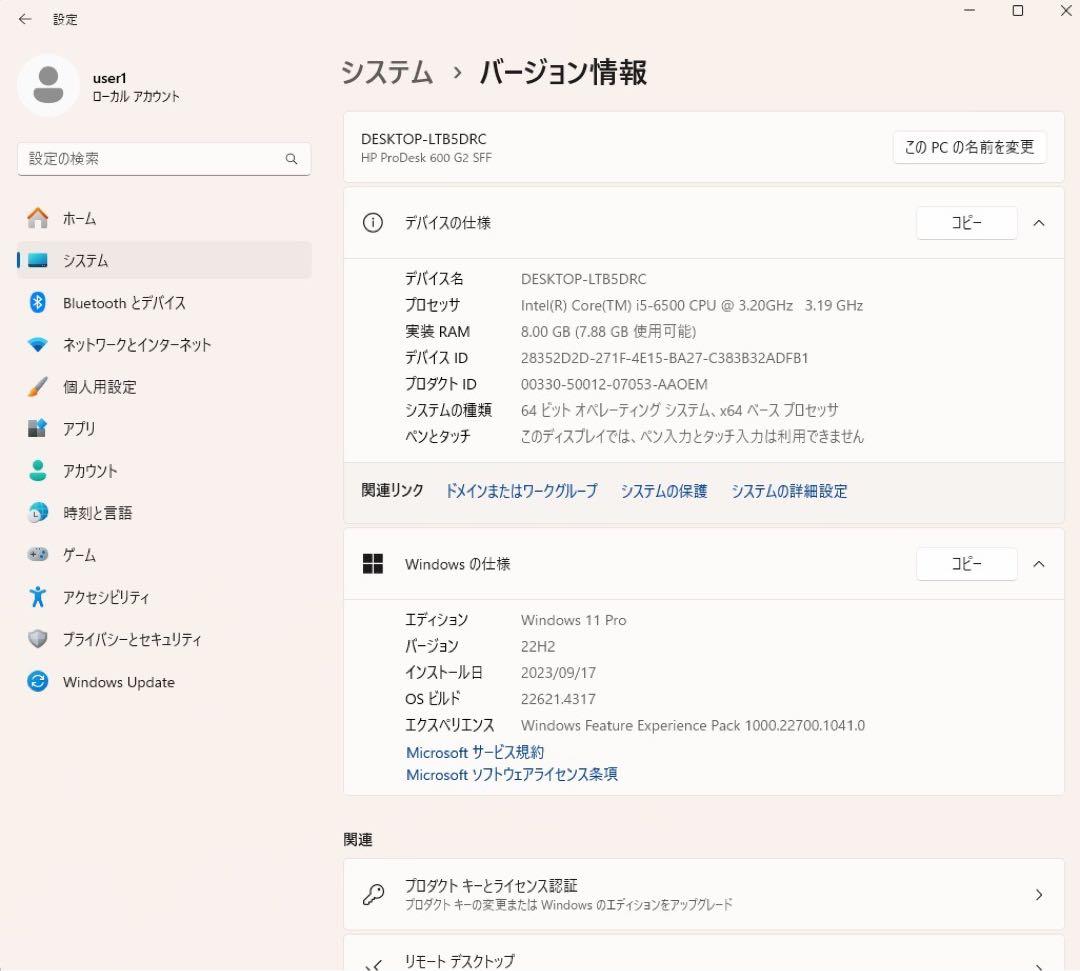Click この PC の名前を変更 button
Image resolution: width=1080 pixels, height=971 pixels.
969,147
